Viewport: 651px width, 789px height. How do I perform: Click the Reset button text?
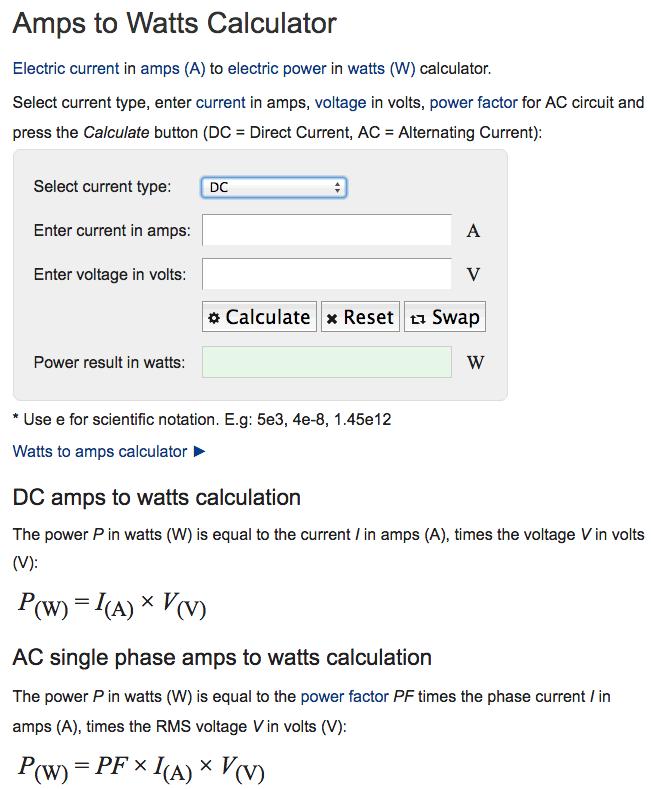368,318
